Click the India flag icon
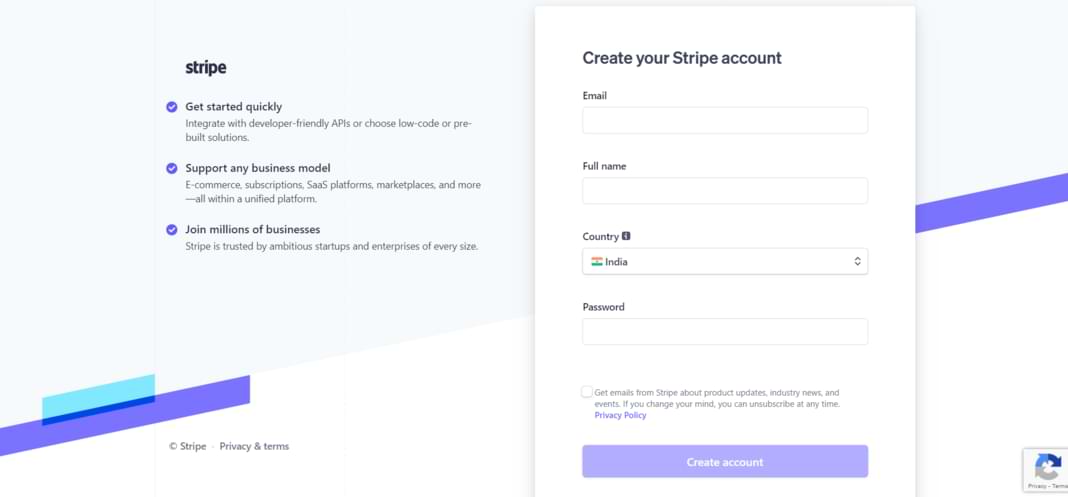 597,261
